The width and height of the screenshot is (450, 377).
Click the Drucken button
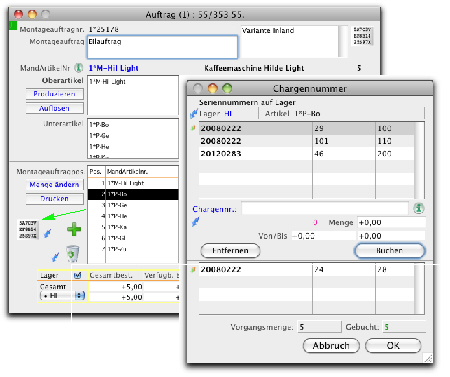(x=55, y=199)
